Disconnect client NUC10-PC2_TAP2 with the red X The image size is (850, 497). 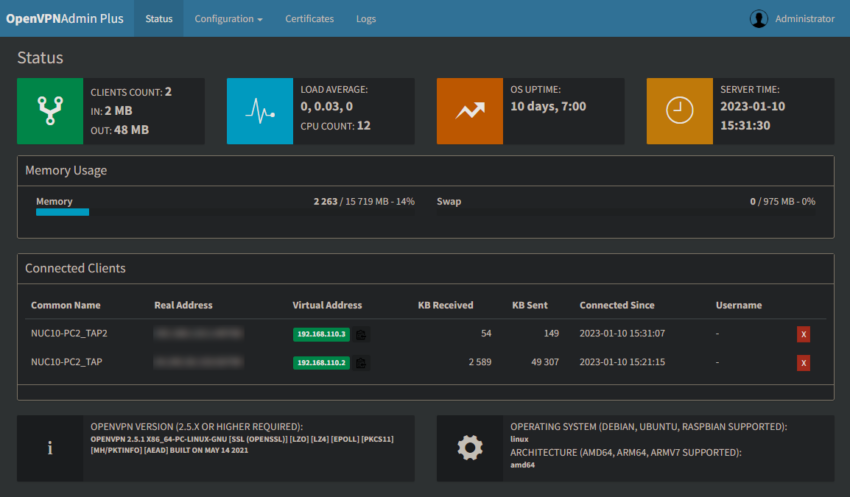click(803, 334)
